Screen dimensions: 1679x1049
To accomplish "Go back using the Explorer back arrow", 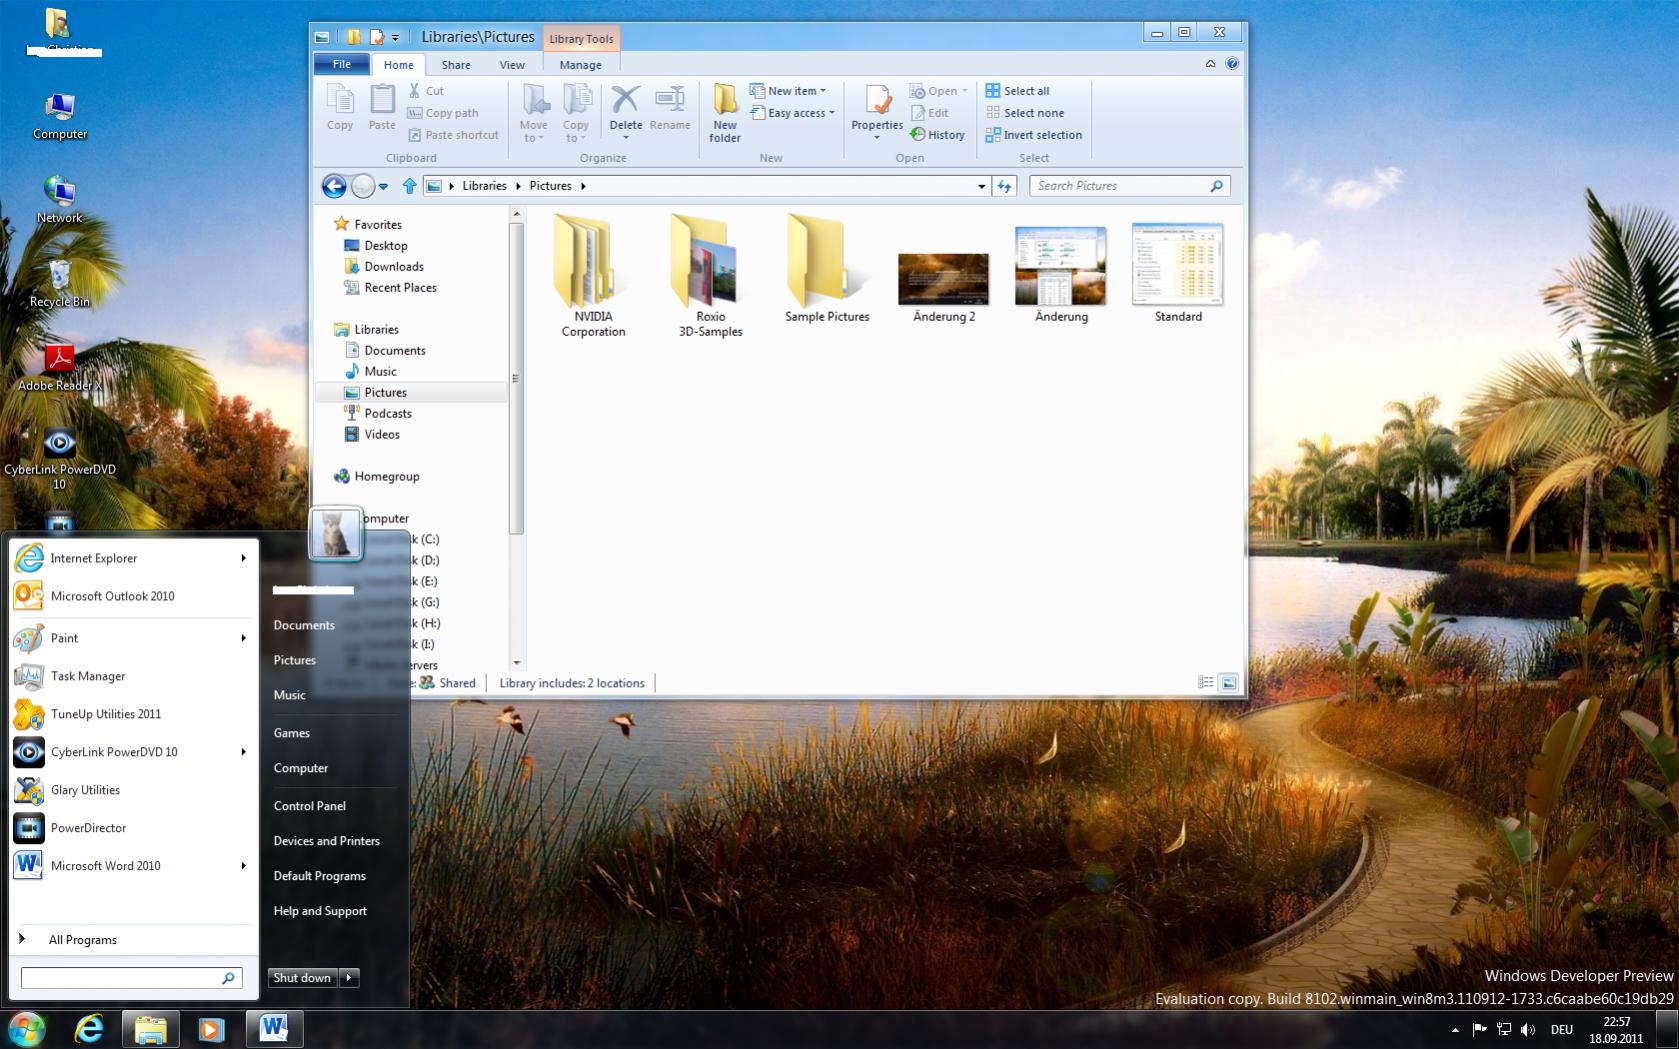I will pyautogui.click(x=334, y=186).
